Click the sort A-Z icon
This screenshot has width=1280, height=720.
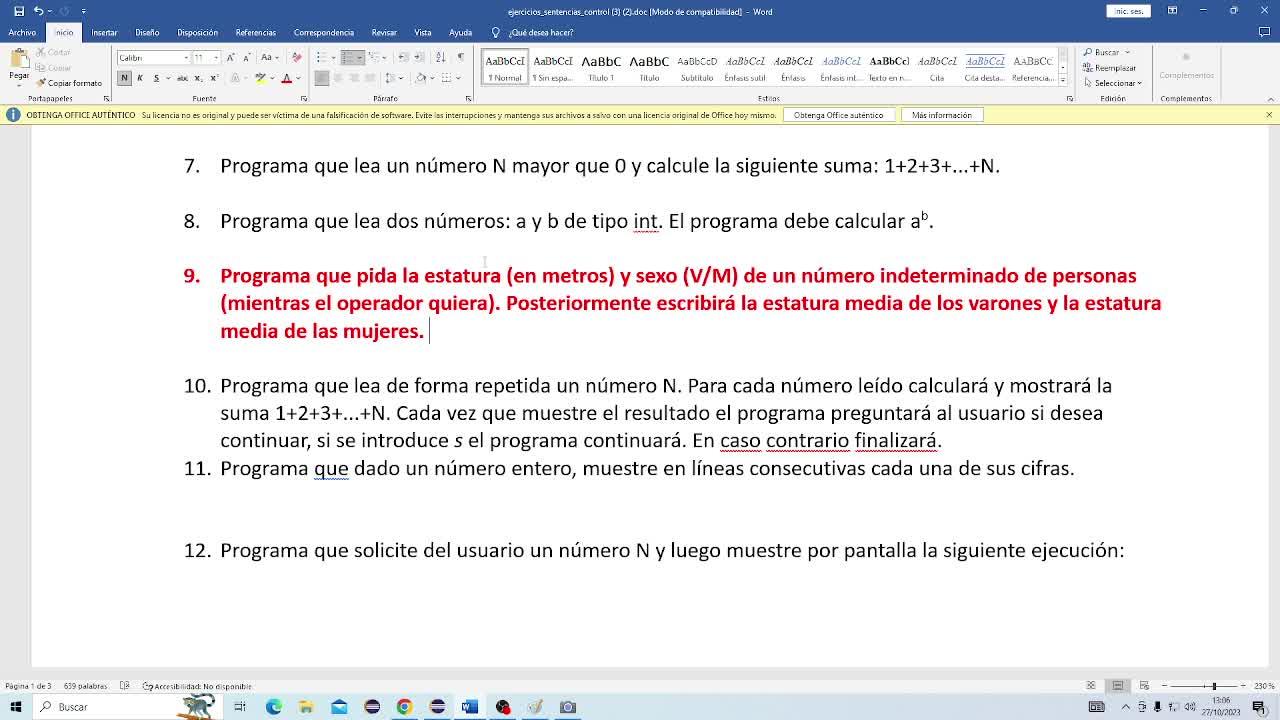point(441,57)
